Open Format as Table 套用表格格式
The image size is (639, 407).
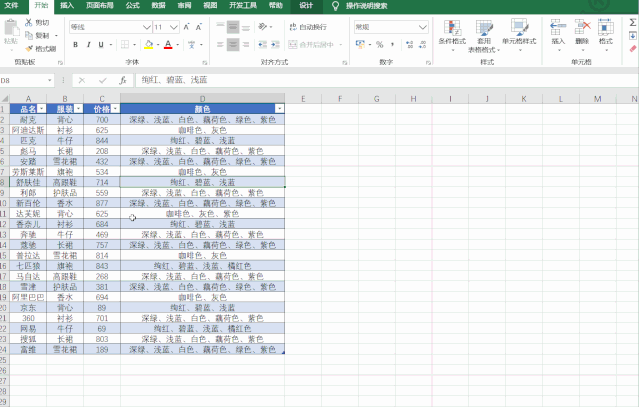tap(484, 35)
